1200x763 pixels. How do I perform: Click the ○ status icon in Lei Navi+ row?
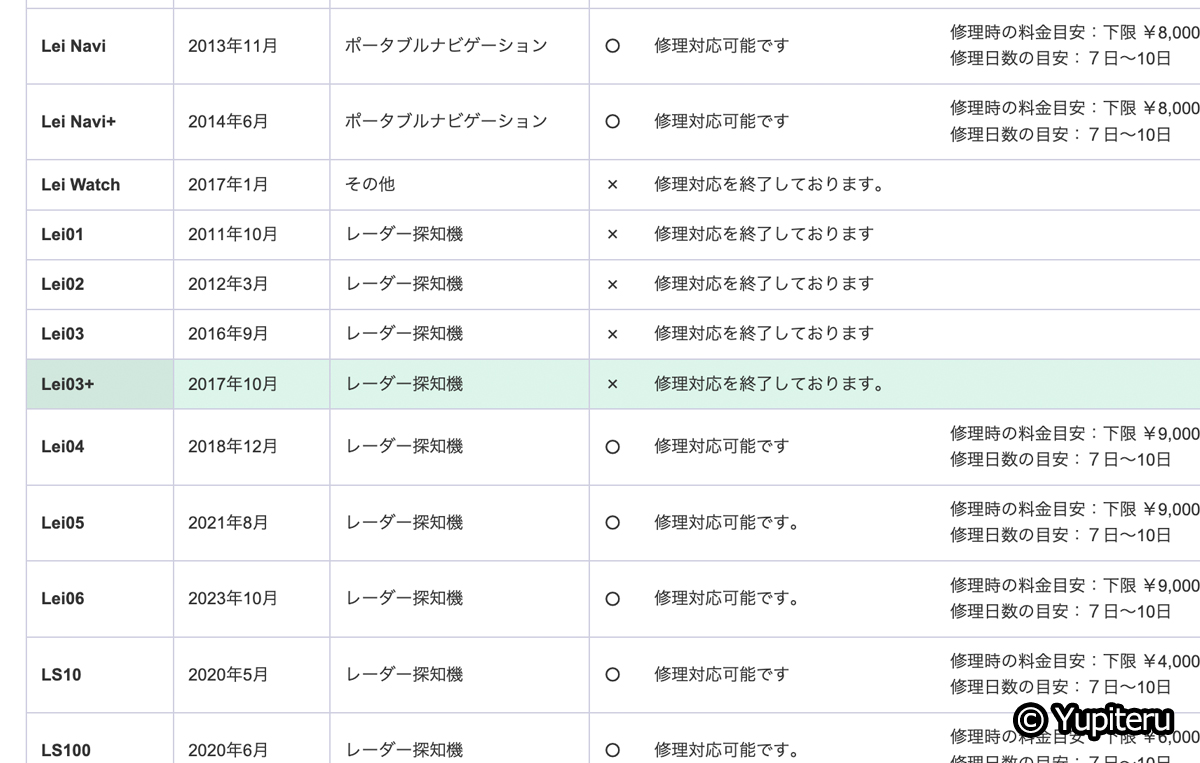pos(613,121)
